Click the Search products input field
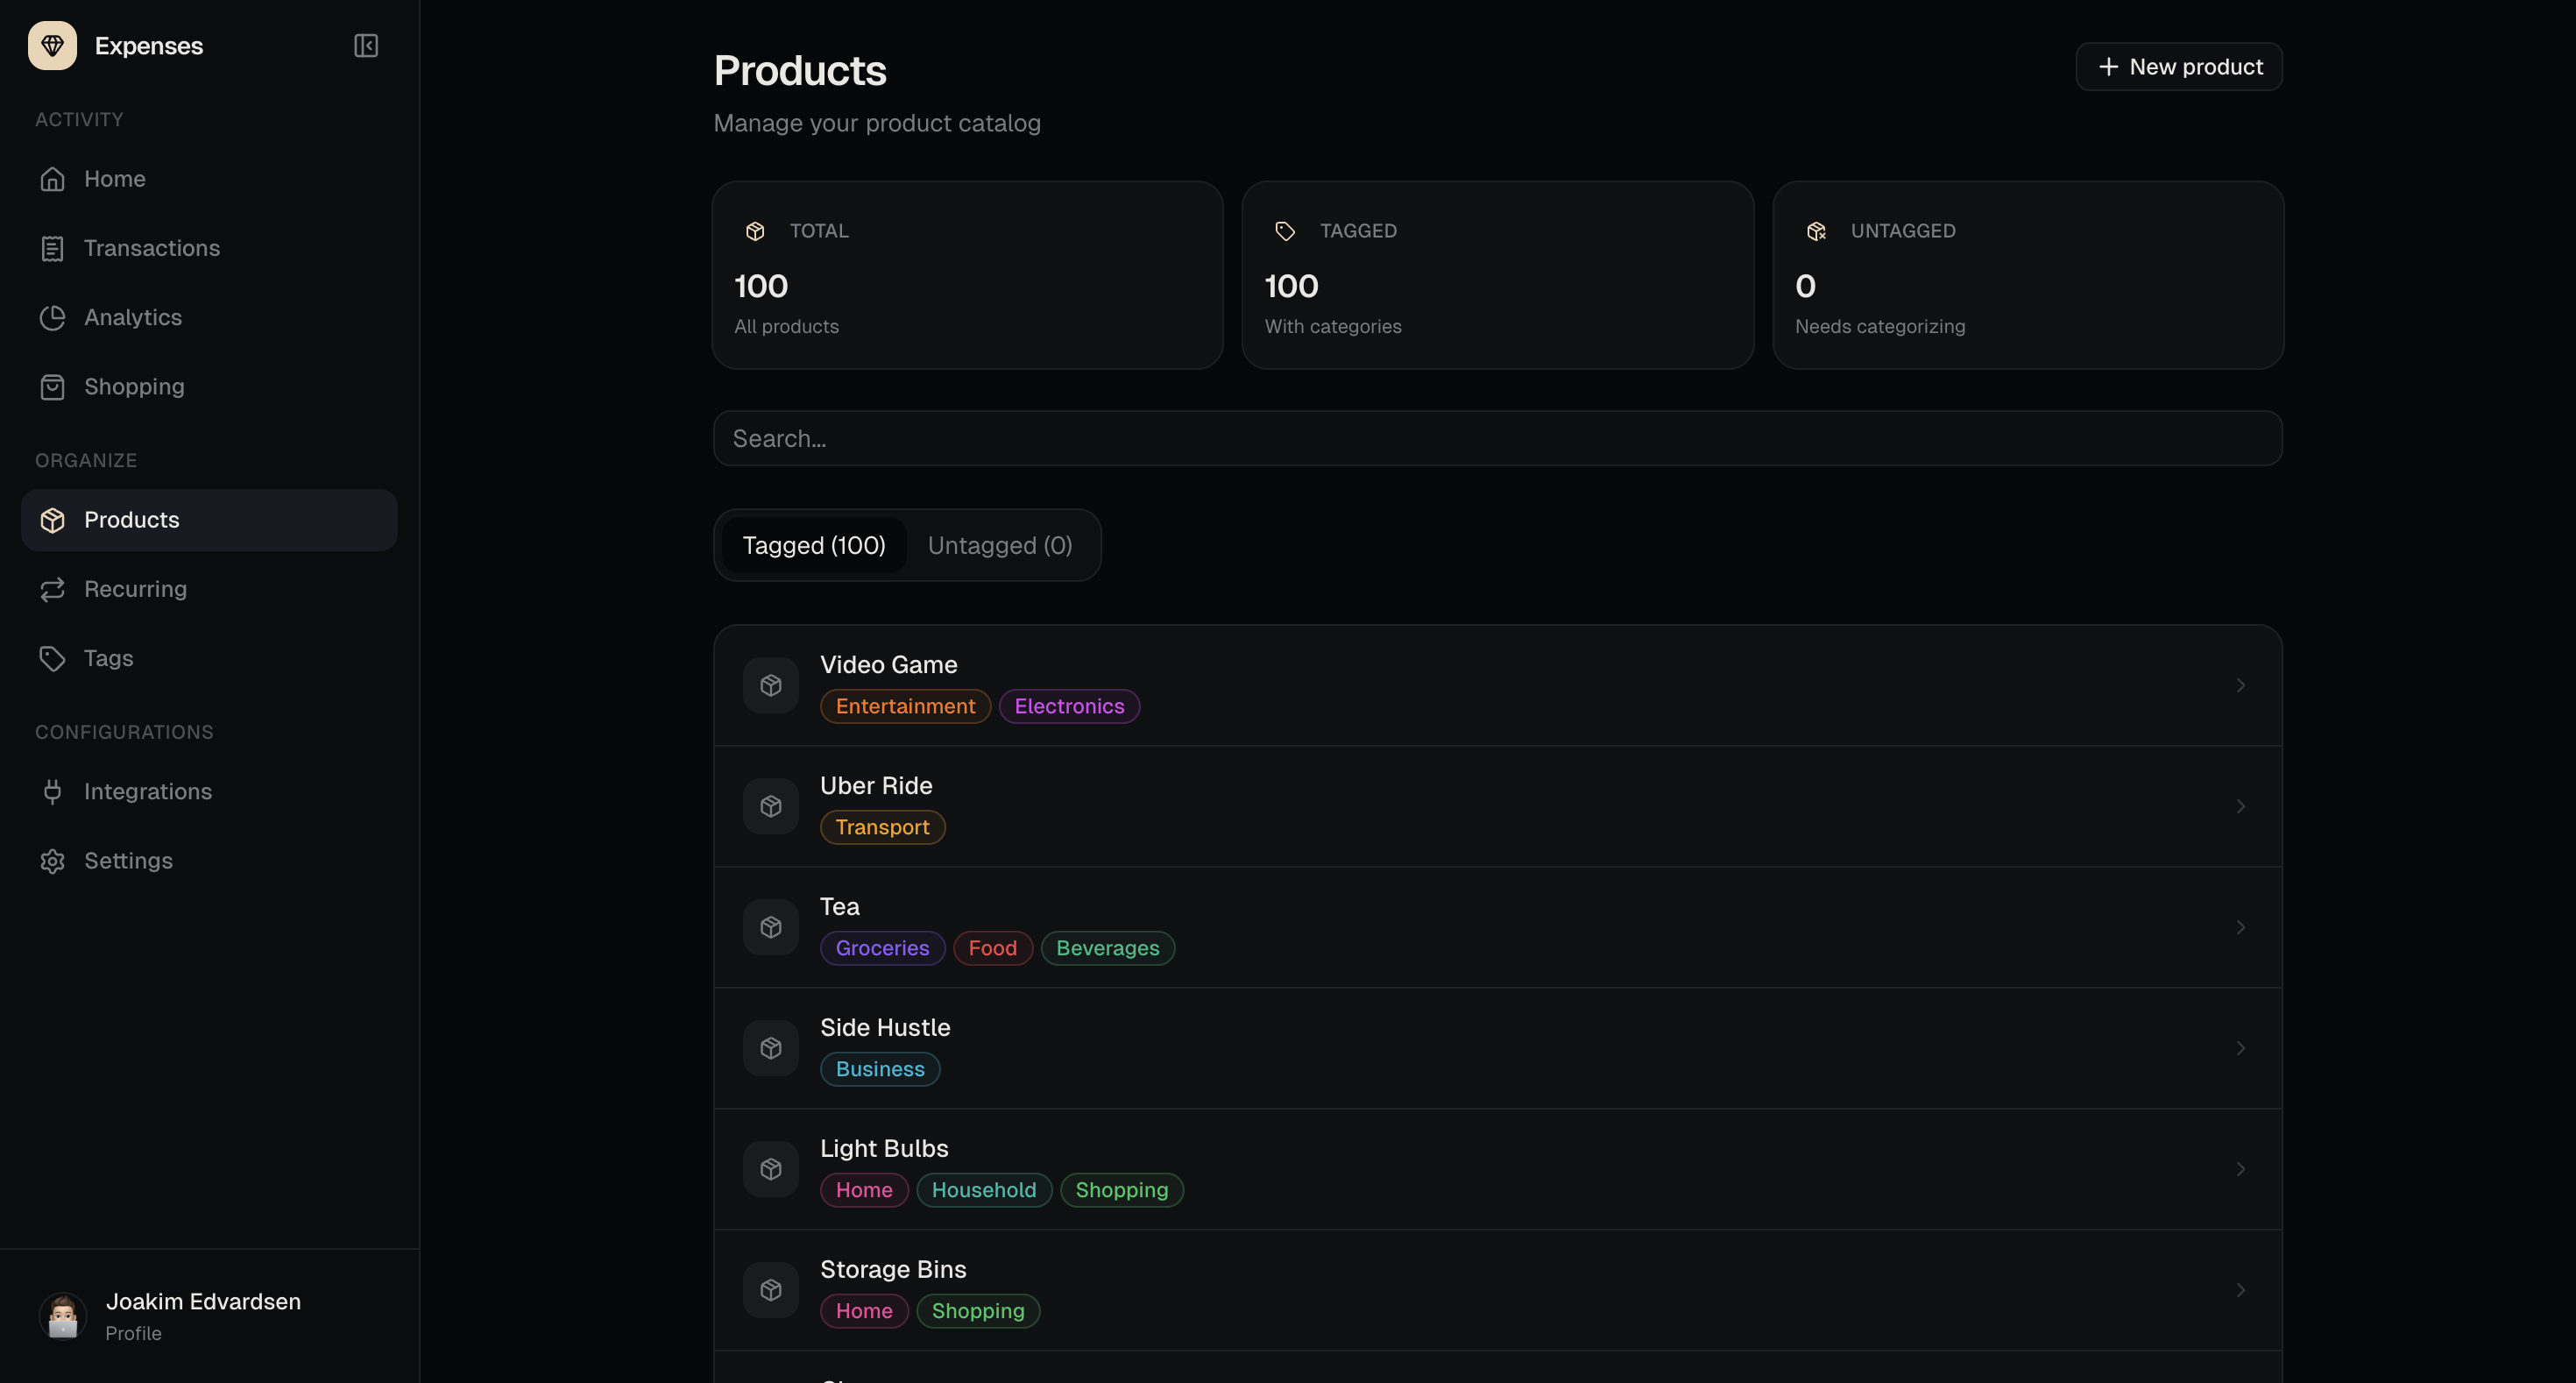This screenshot has height=1383, width=2576. click(1497, 438)
